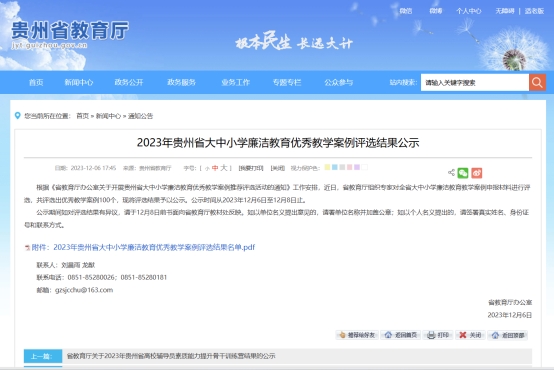Set the font size to 中
This screenshot has height=371, width=554.
[215, 168]
